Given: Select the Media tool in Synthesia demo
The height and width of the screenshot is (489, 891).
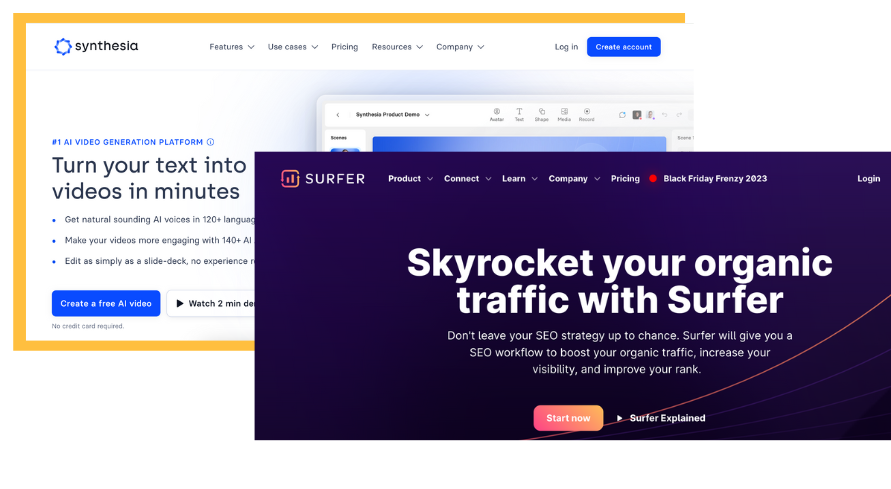Looking at the screenshot, I should click(564, 114).
